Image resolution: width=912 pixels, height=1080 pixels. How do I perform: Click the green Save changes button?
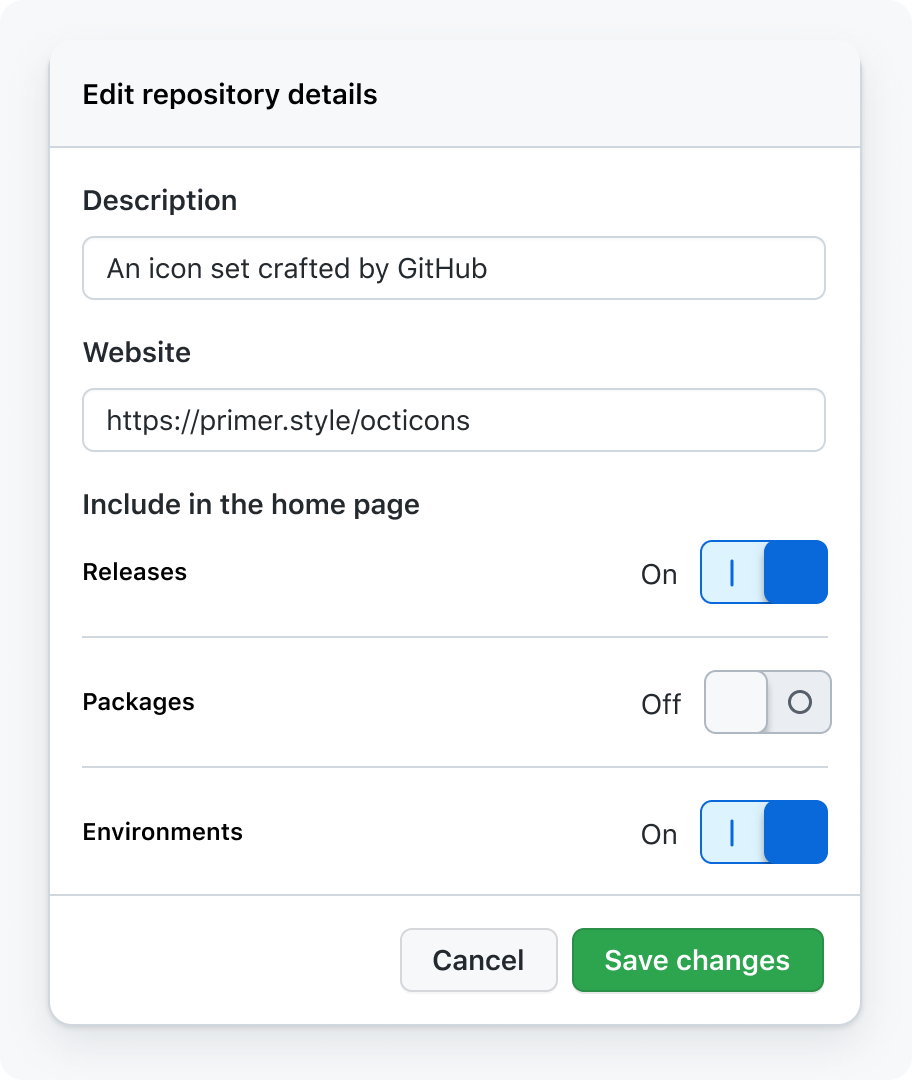(x=698, y=960)
